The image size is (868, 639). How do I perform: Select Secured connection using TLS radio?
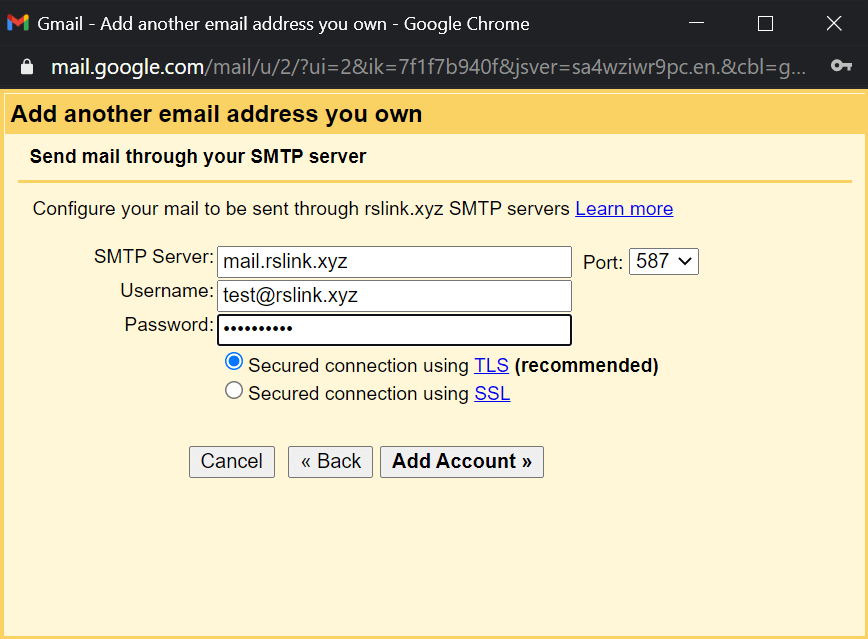(234, 362)
